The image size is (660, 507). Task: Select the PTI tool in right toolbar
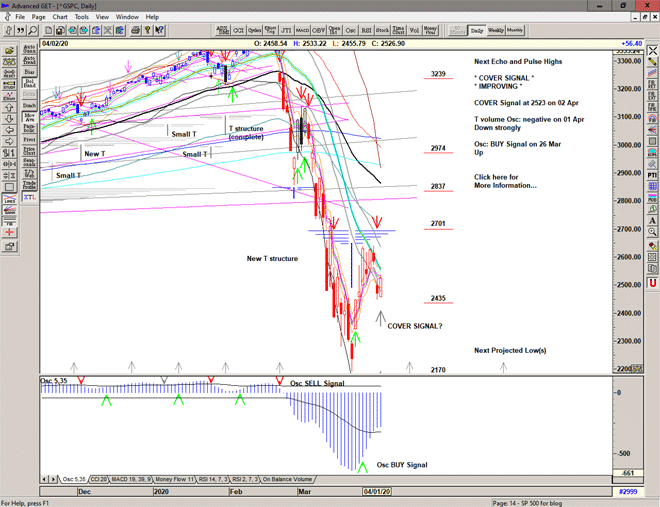[652, 175]
